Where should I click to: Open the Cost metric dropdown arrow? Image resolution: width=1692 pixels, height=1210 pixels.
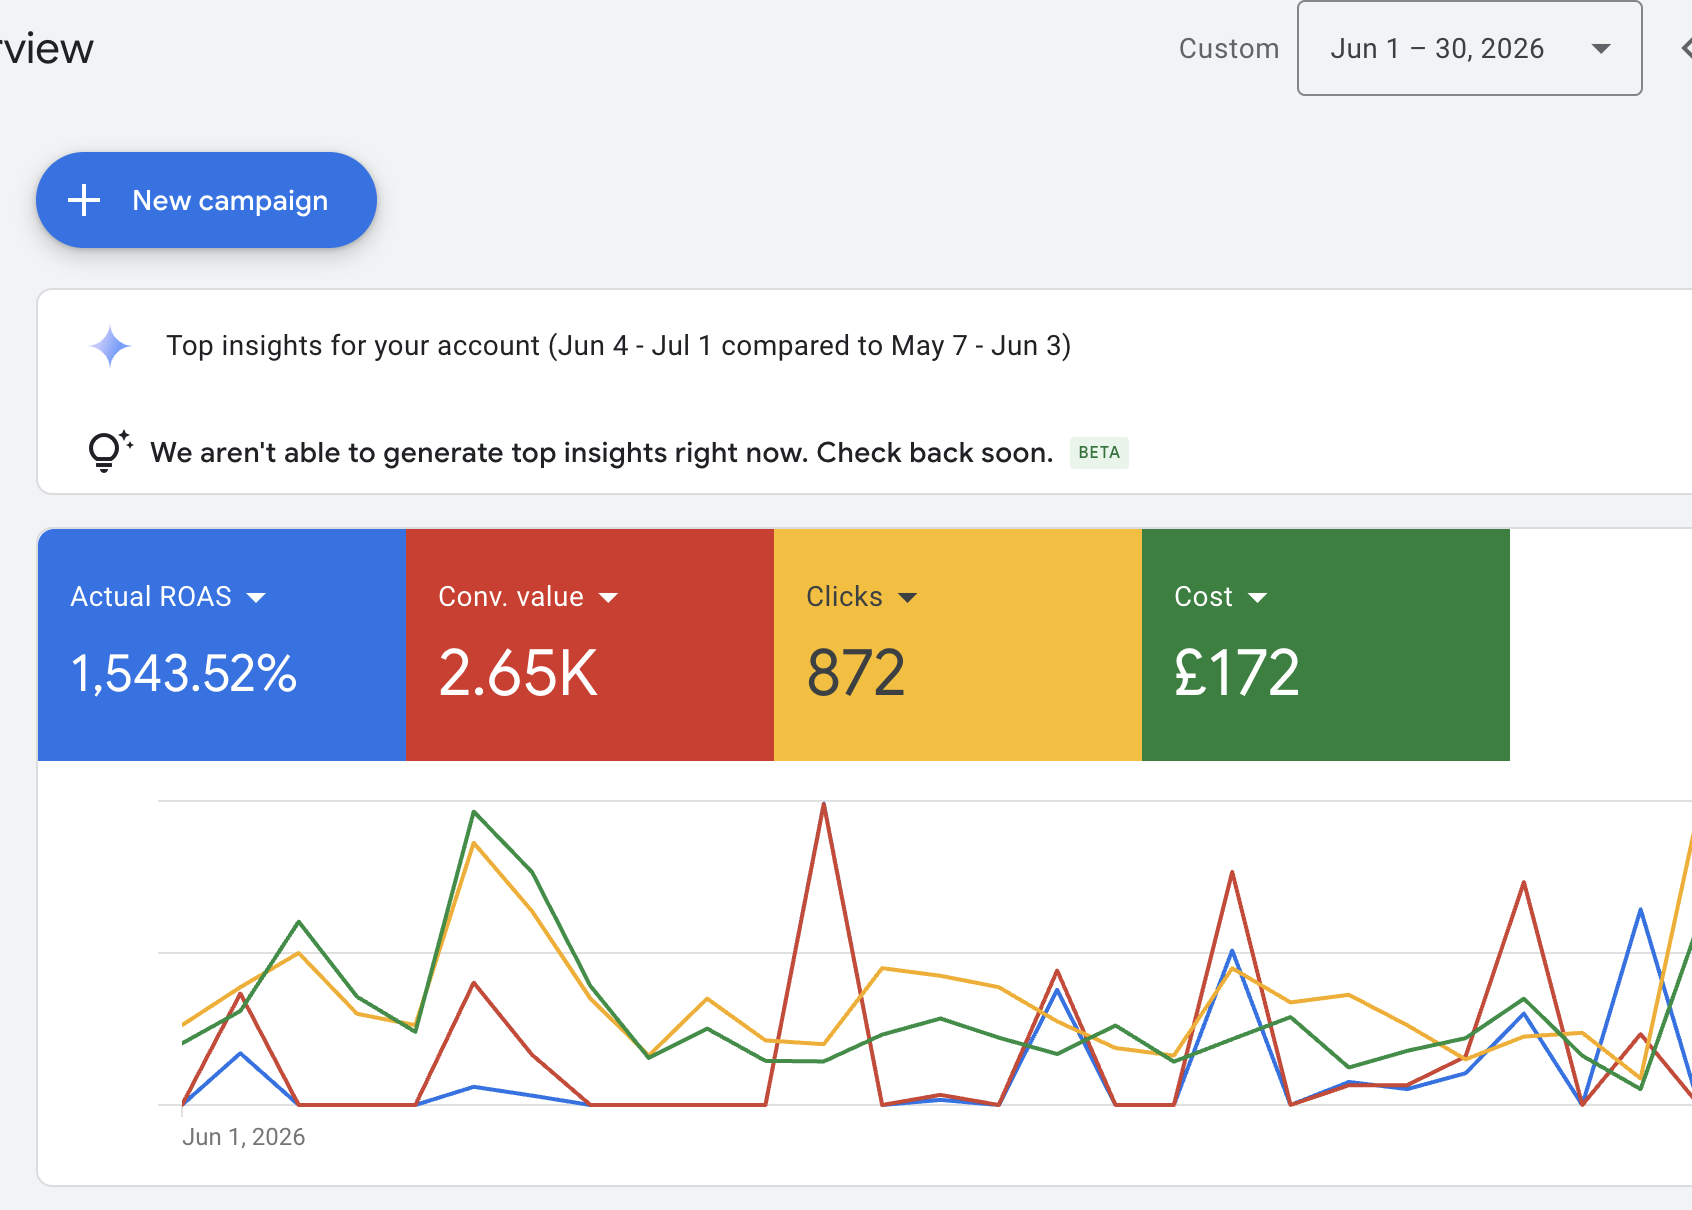(x=1258, y=598)
